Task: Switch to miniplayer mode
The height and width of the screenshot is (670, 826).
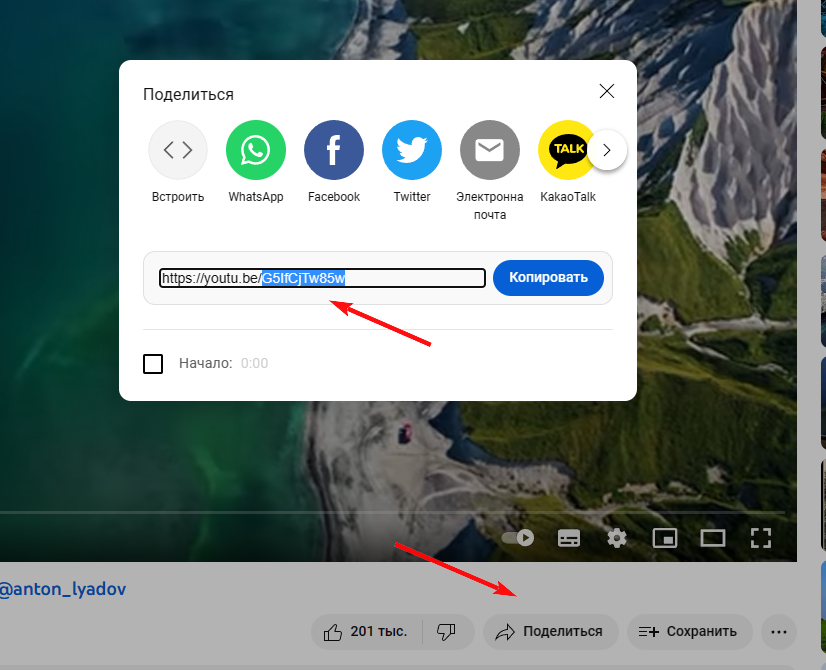Action: pyautogui.click(x=665, y=538)
